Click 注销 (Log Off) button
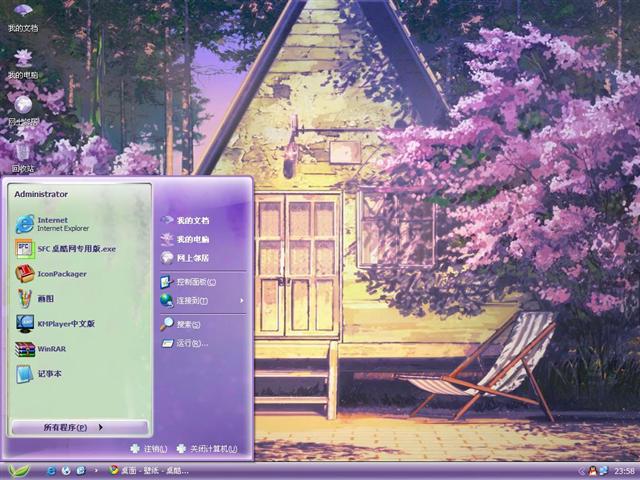Viewport: 640px width, 480px height. 149,449
